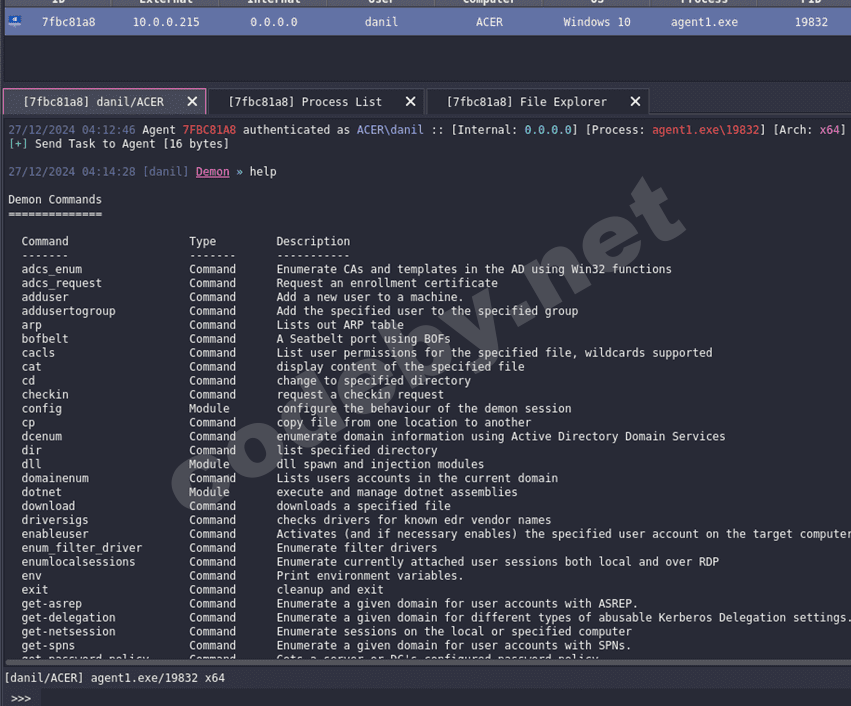Click 'env' command entry
The height and width of the screenshot is (706, 851).
[31, 576]
